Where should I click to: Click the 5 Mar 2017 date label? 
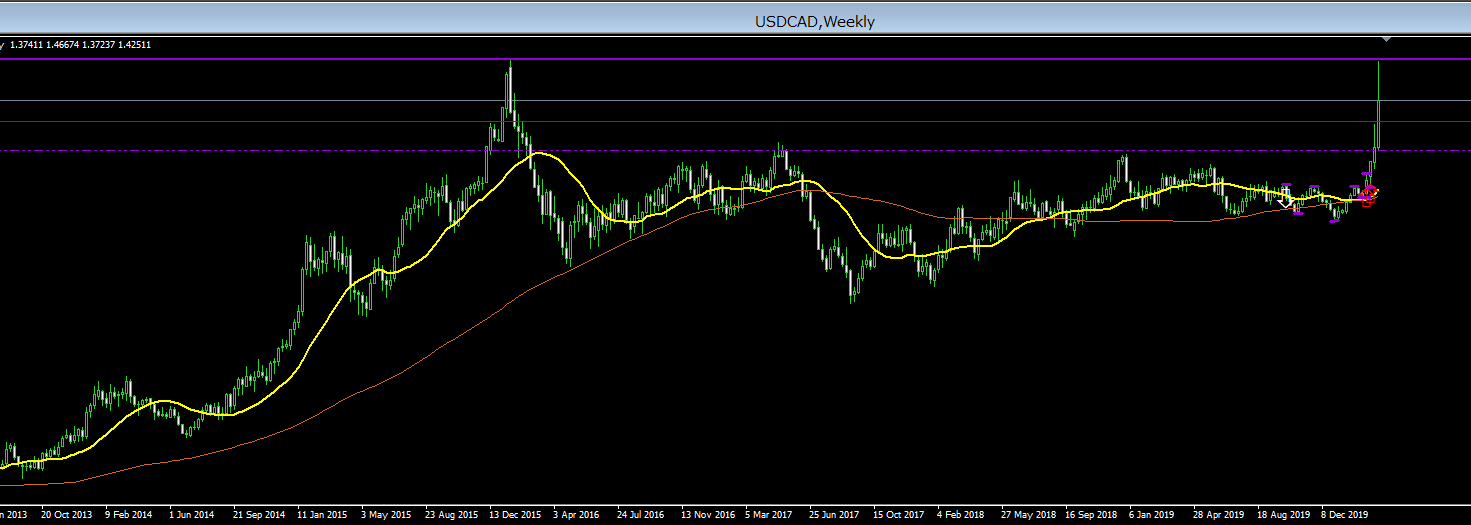(770, 515)
